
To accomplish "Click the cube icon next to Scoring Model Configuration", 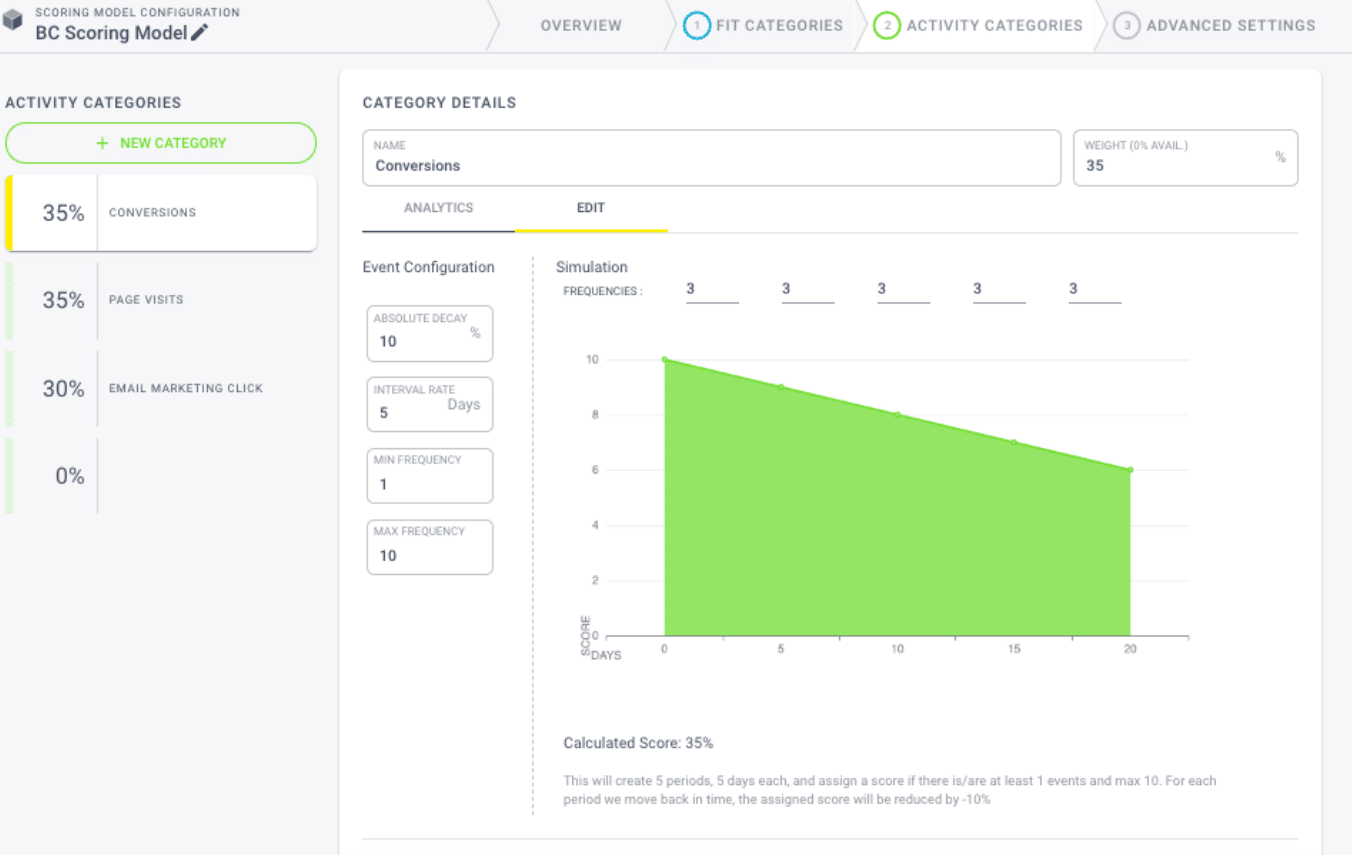I will pos(13,21).
